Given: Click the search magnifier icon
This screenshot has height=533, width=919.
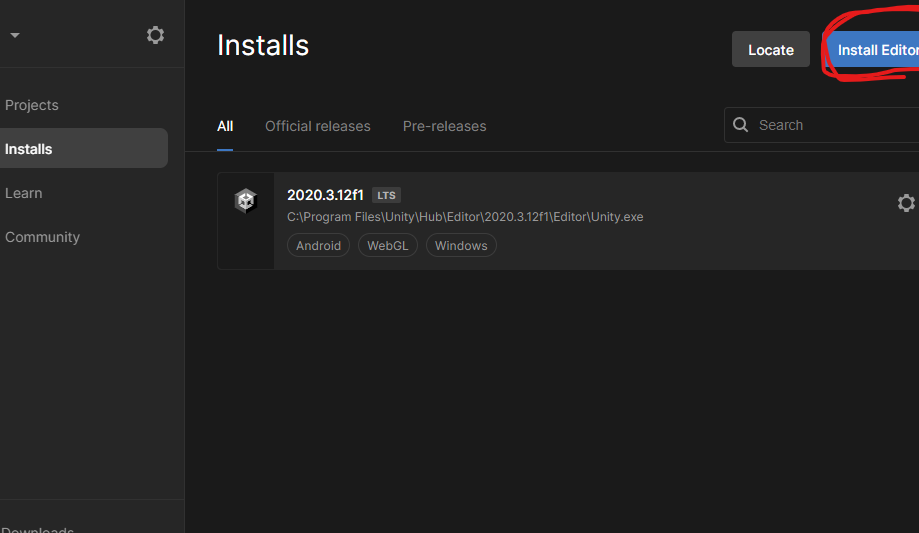Looking at the screenshot, I should [x=741, y=125].
